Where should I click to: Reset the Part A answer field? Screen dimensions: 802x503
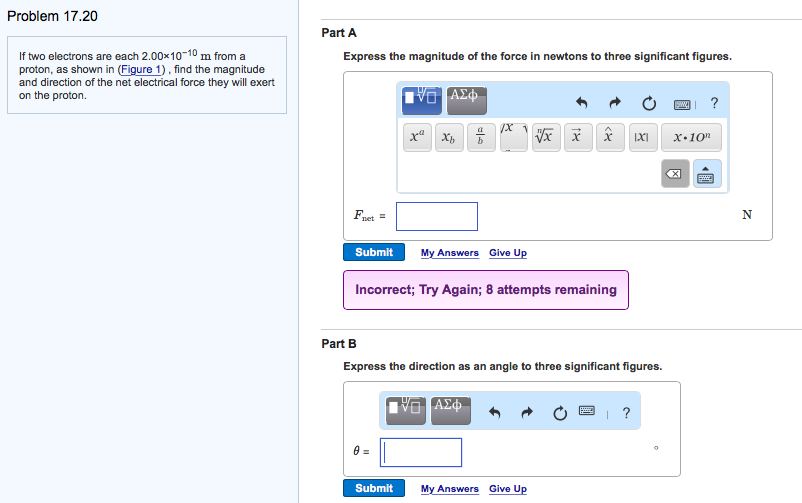click(649, 103)
